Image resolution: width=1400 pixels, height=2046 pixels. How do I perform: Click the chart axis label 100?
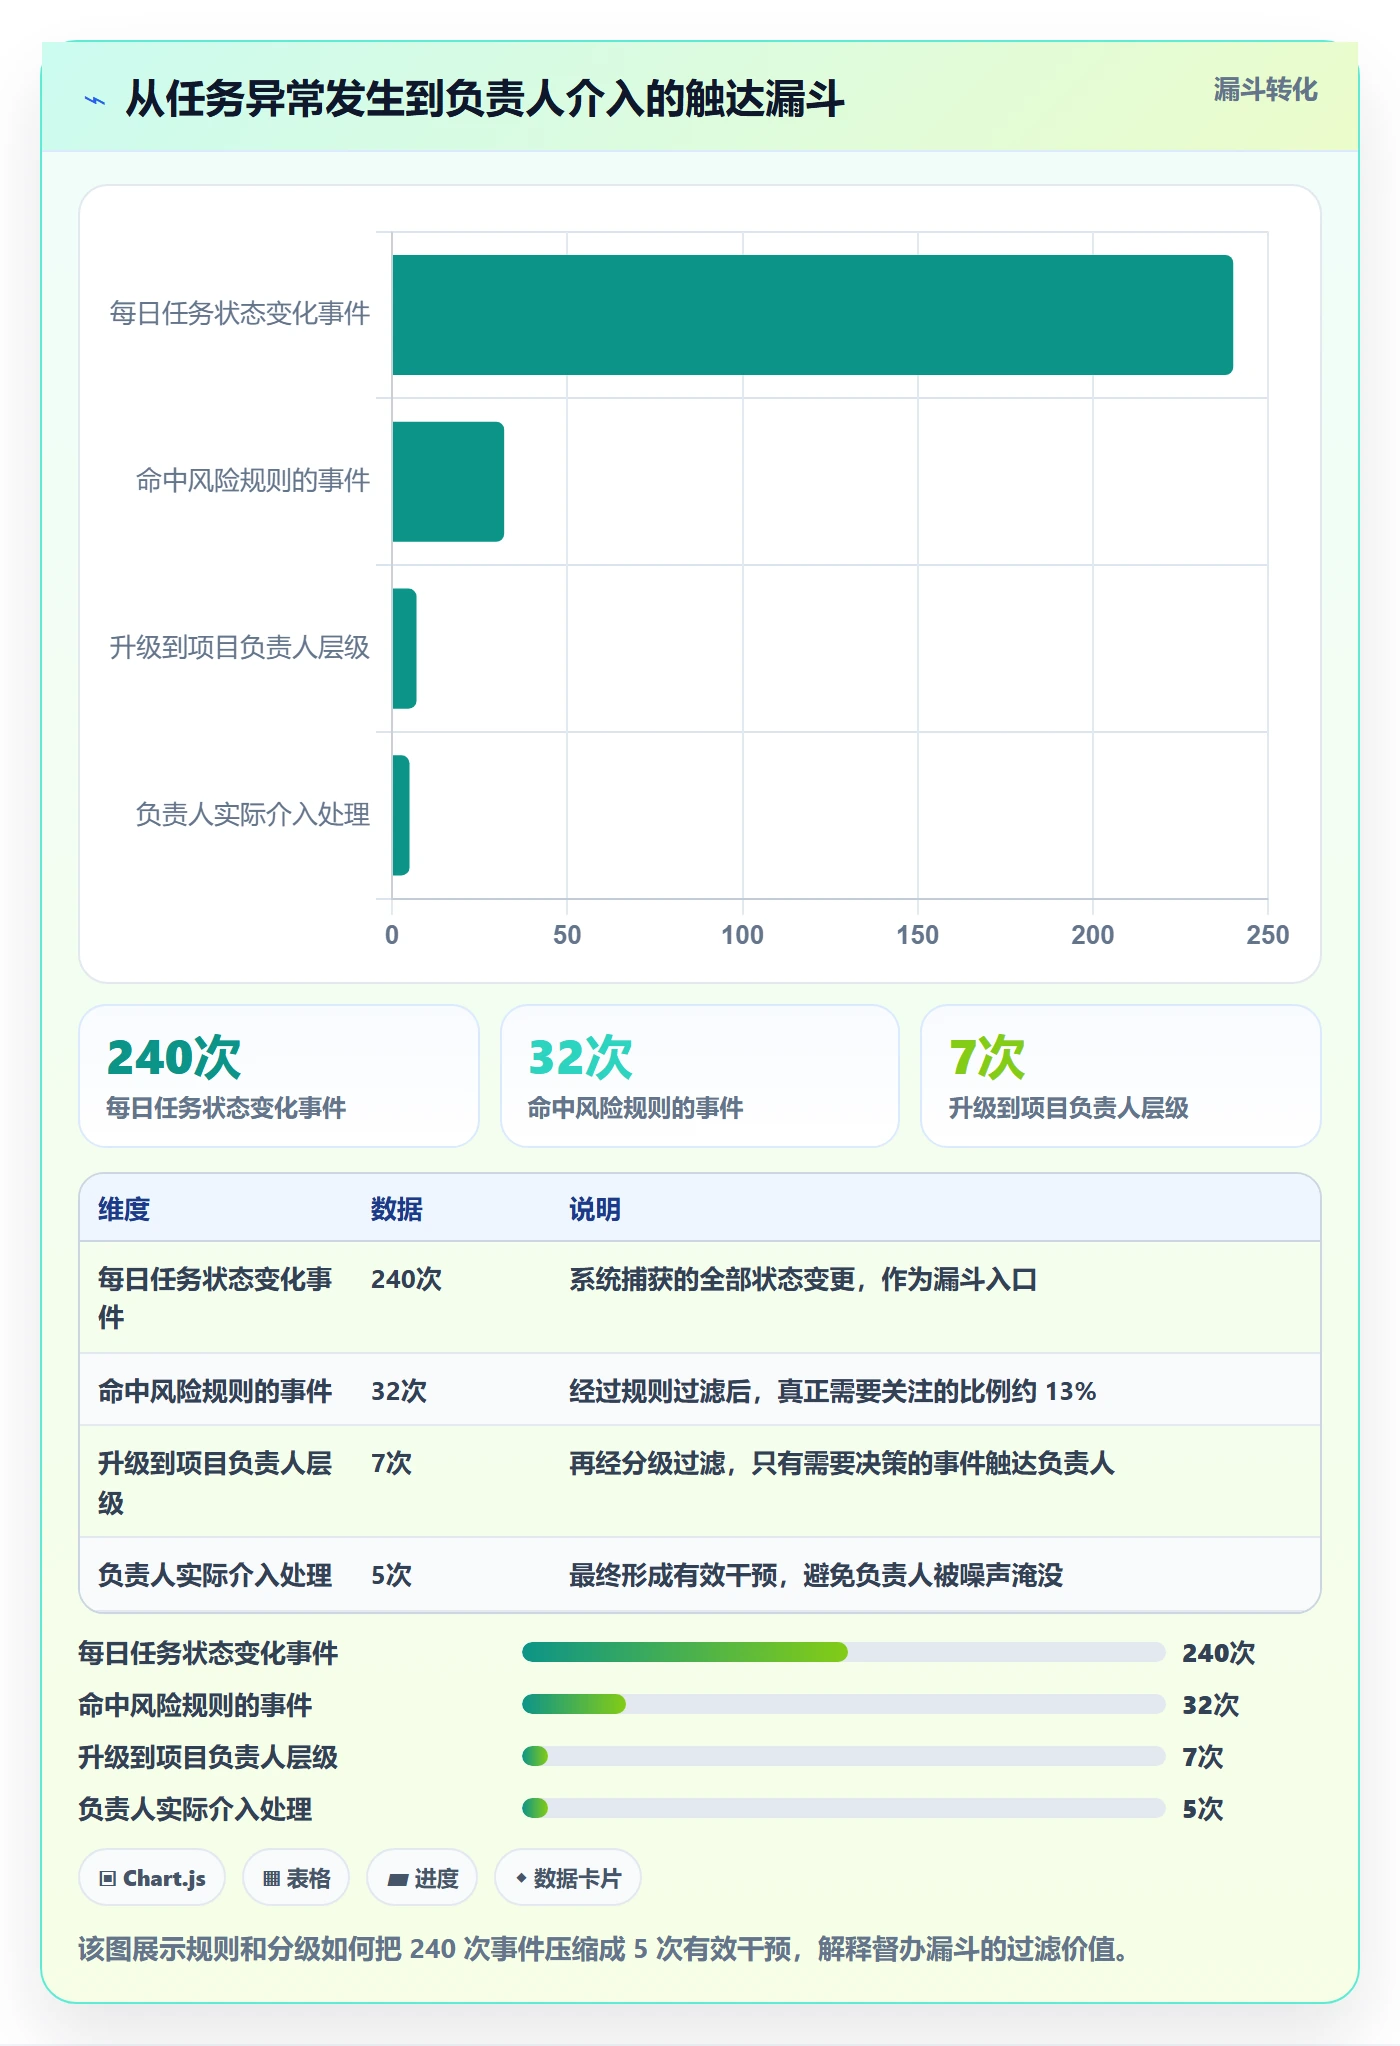[x=742, y=935]
